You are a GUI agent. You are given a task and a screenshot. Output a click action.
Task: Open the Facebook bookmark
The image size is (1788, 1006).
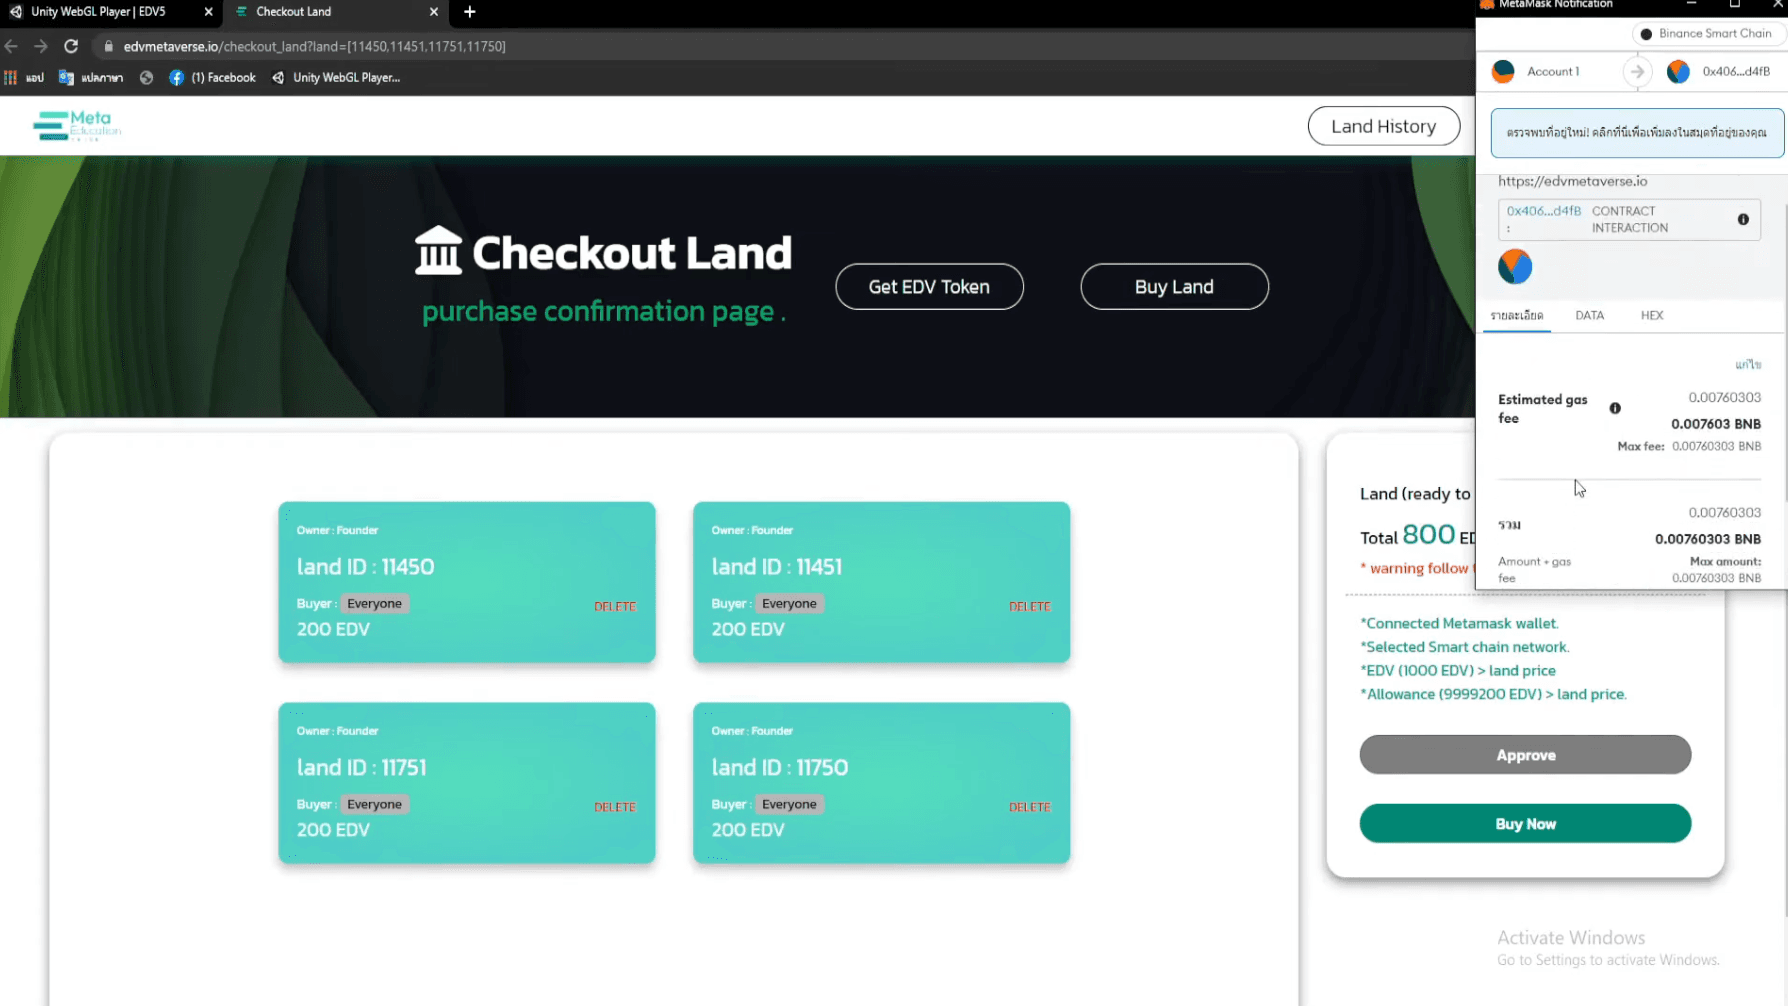(213, 77)
